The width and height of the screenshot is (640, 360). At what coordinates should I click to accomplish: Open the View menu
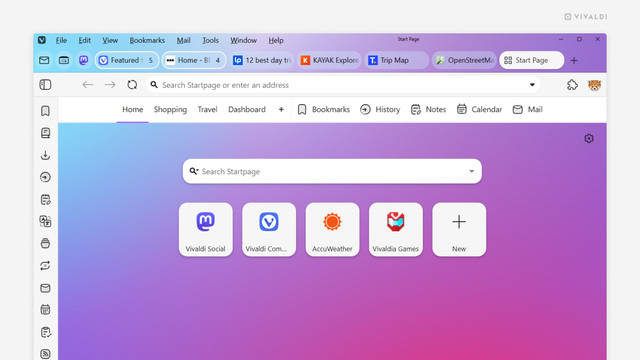pyautogui.click(x=110, y=40)
